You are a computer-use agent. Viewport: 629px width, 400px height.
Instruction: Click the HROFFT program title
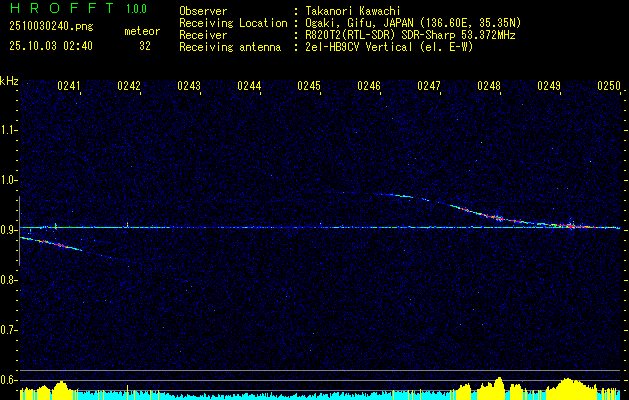(63, 8)
